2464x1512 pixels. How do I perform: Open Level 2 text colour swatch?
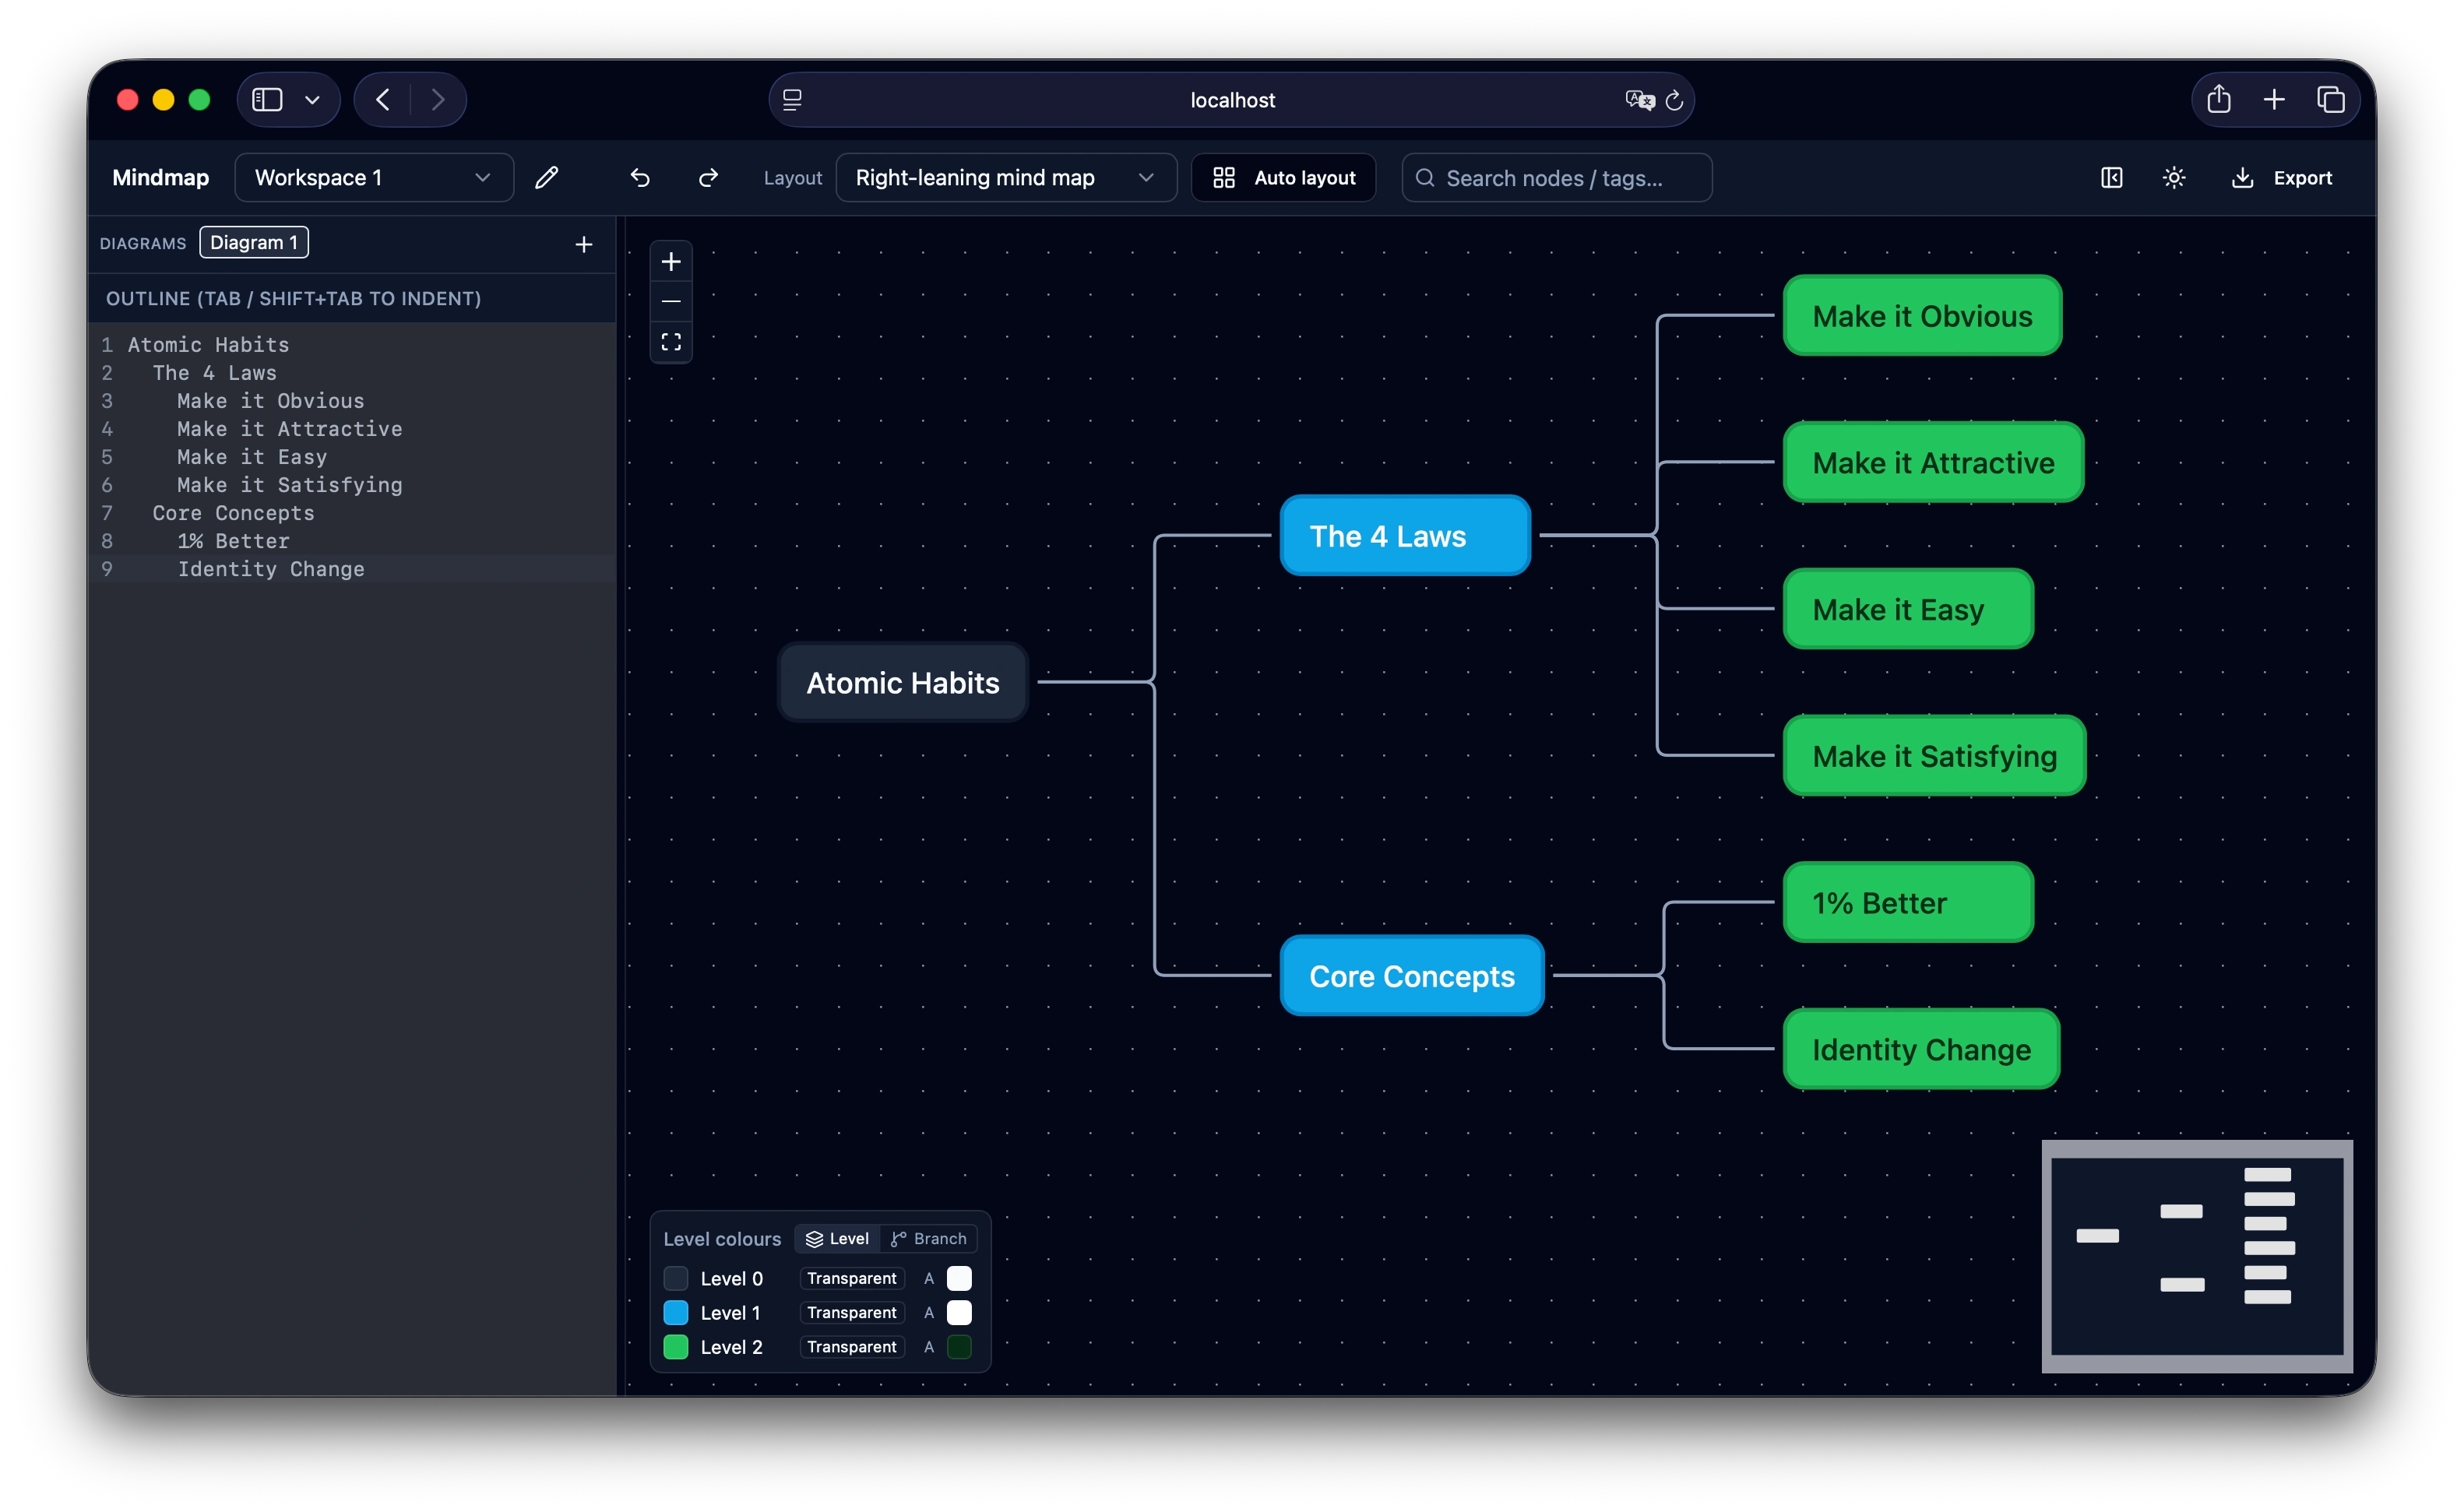coord(959,1347)
